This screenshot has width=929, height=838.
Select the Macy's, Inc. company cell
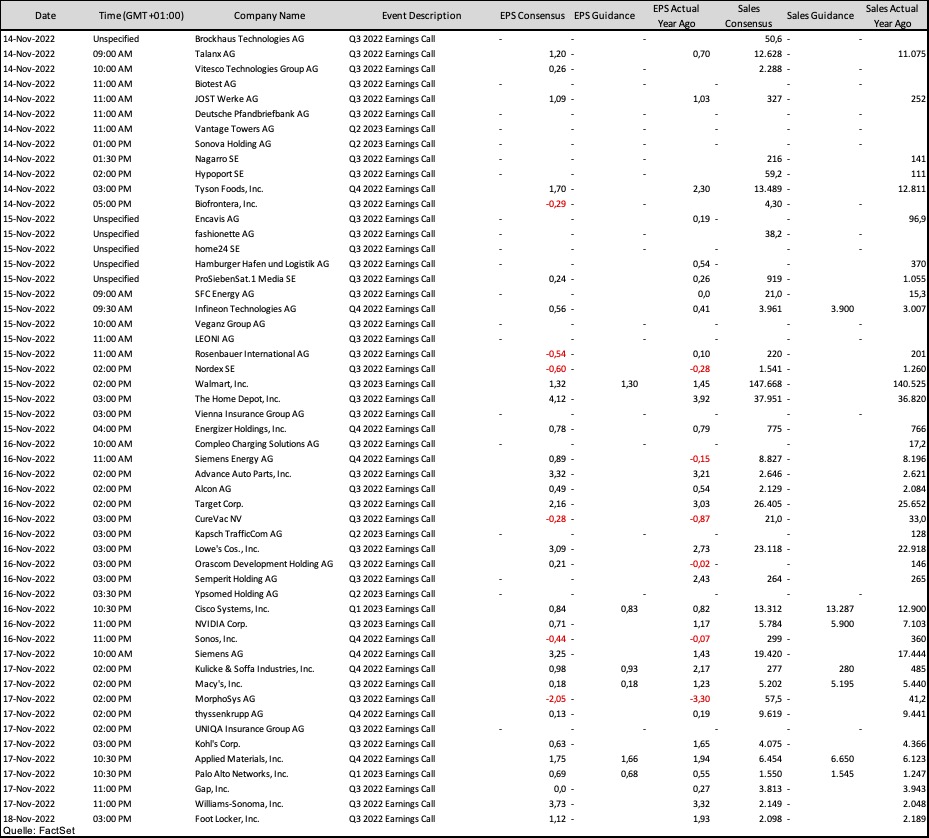(219, 685)
